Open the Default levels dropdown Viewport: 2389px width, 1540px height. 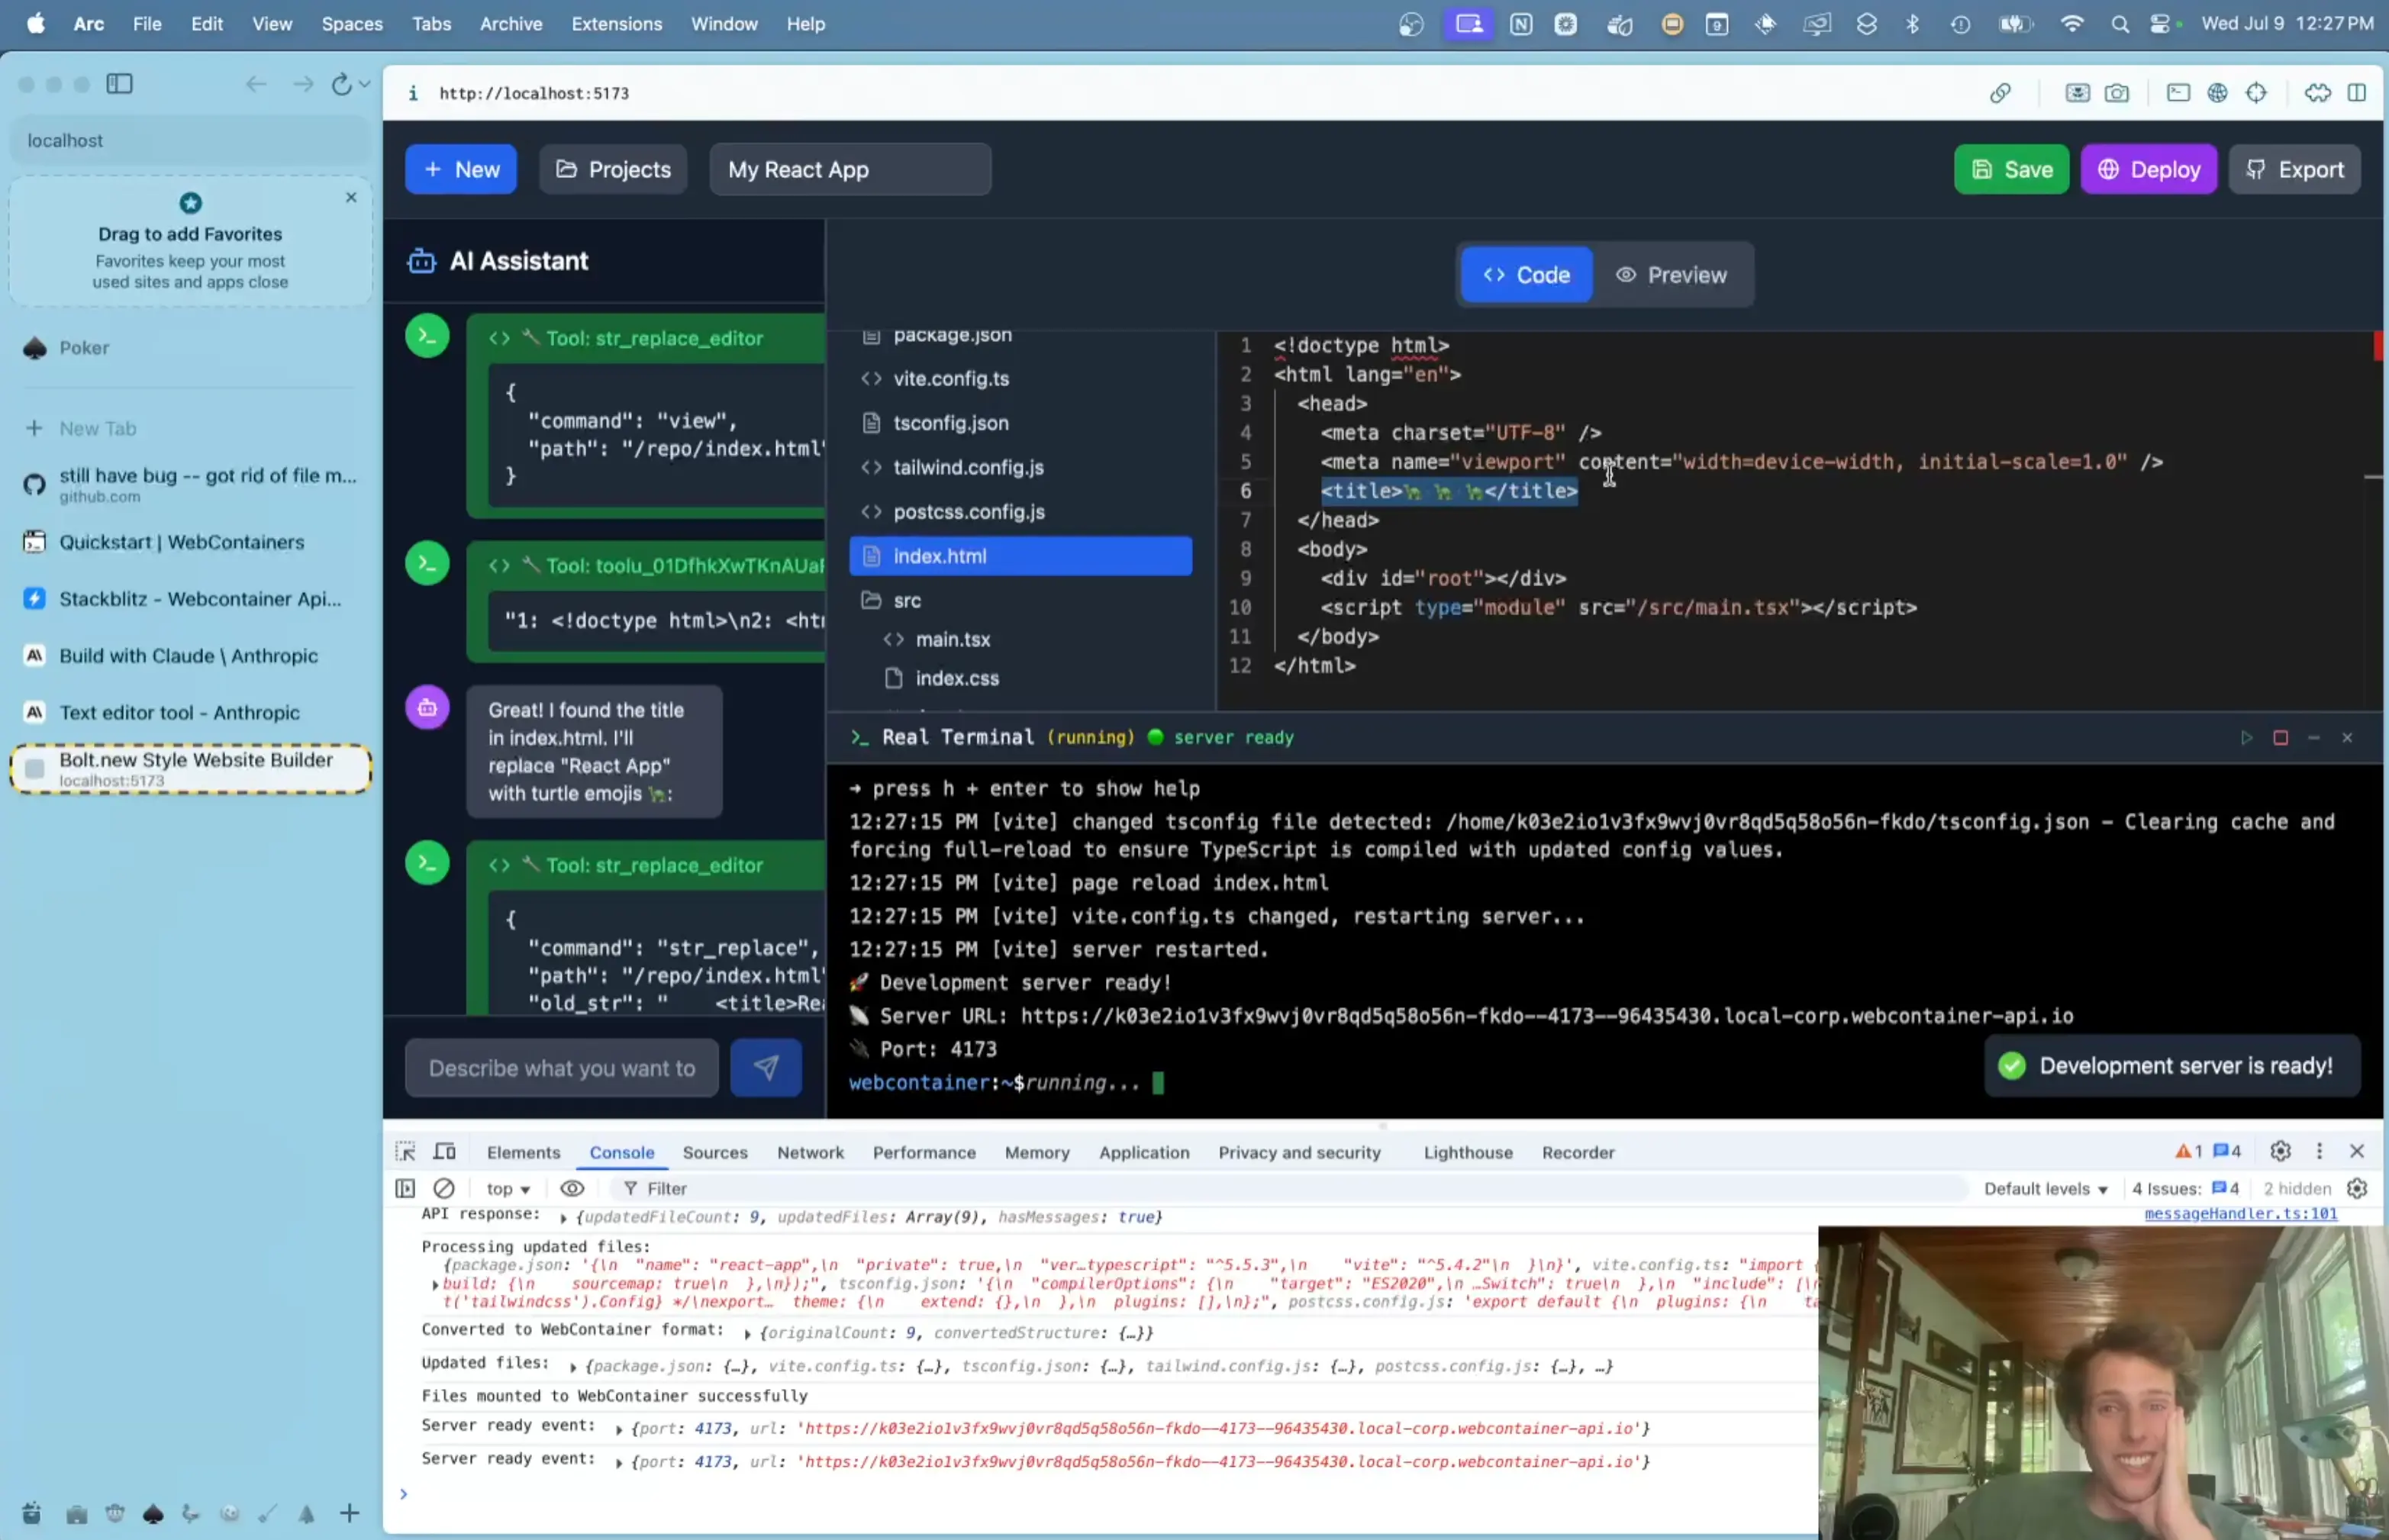(2045, 1188)
